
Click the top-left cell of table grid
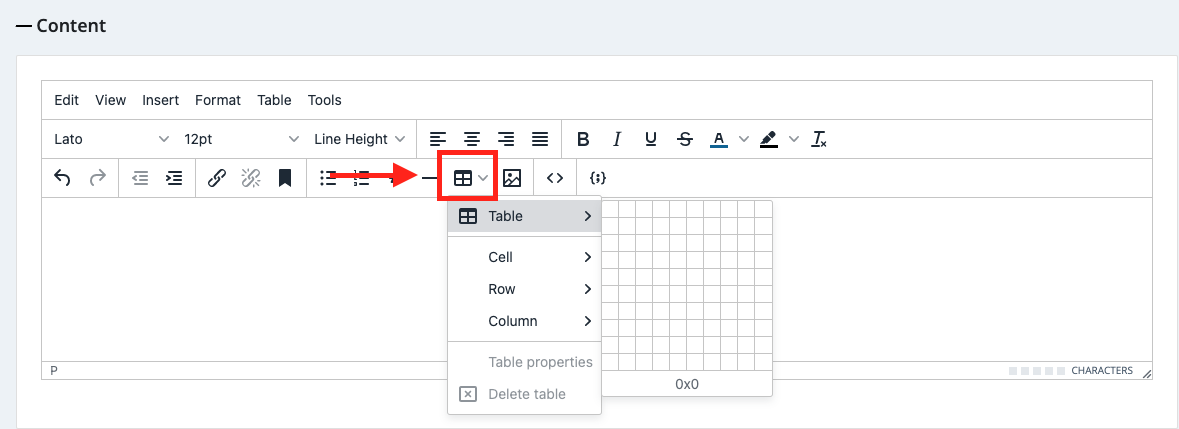tap(610, 208)
